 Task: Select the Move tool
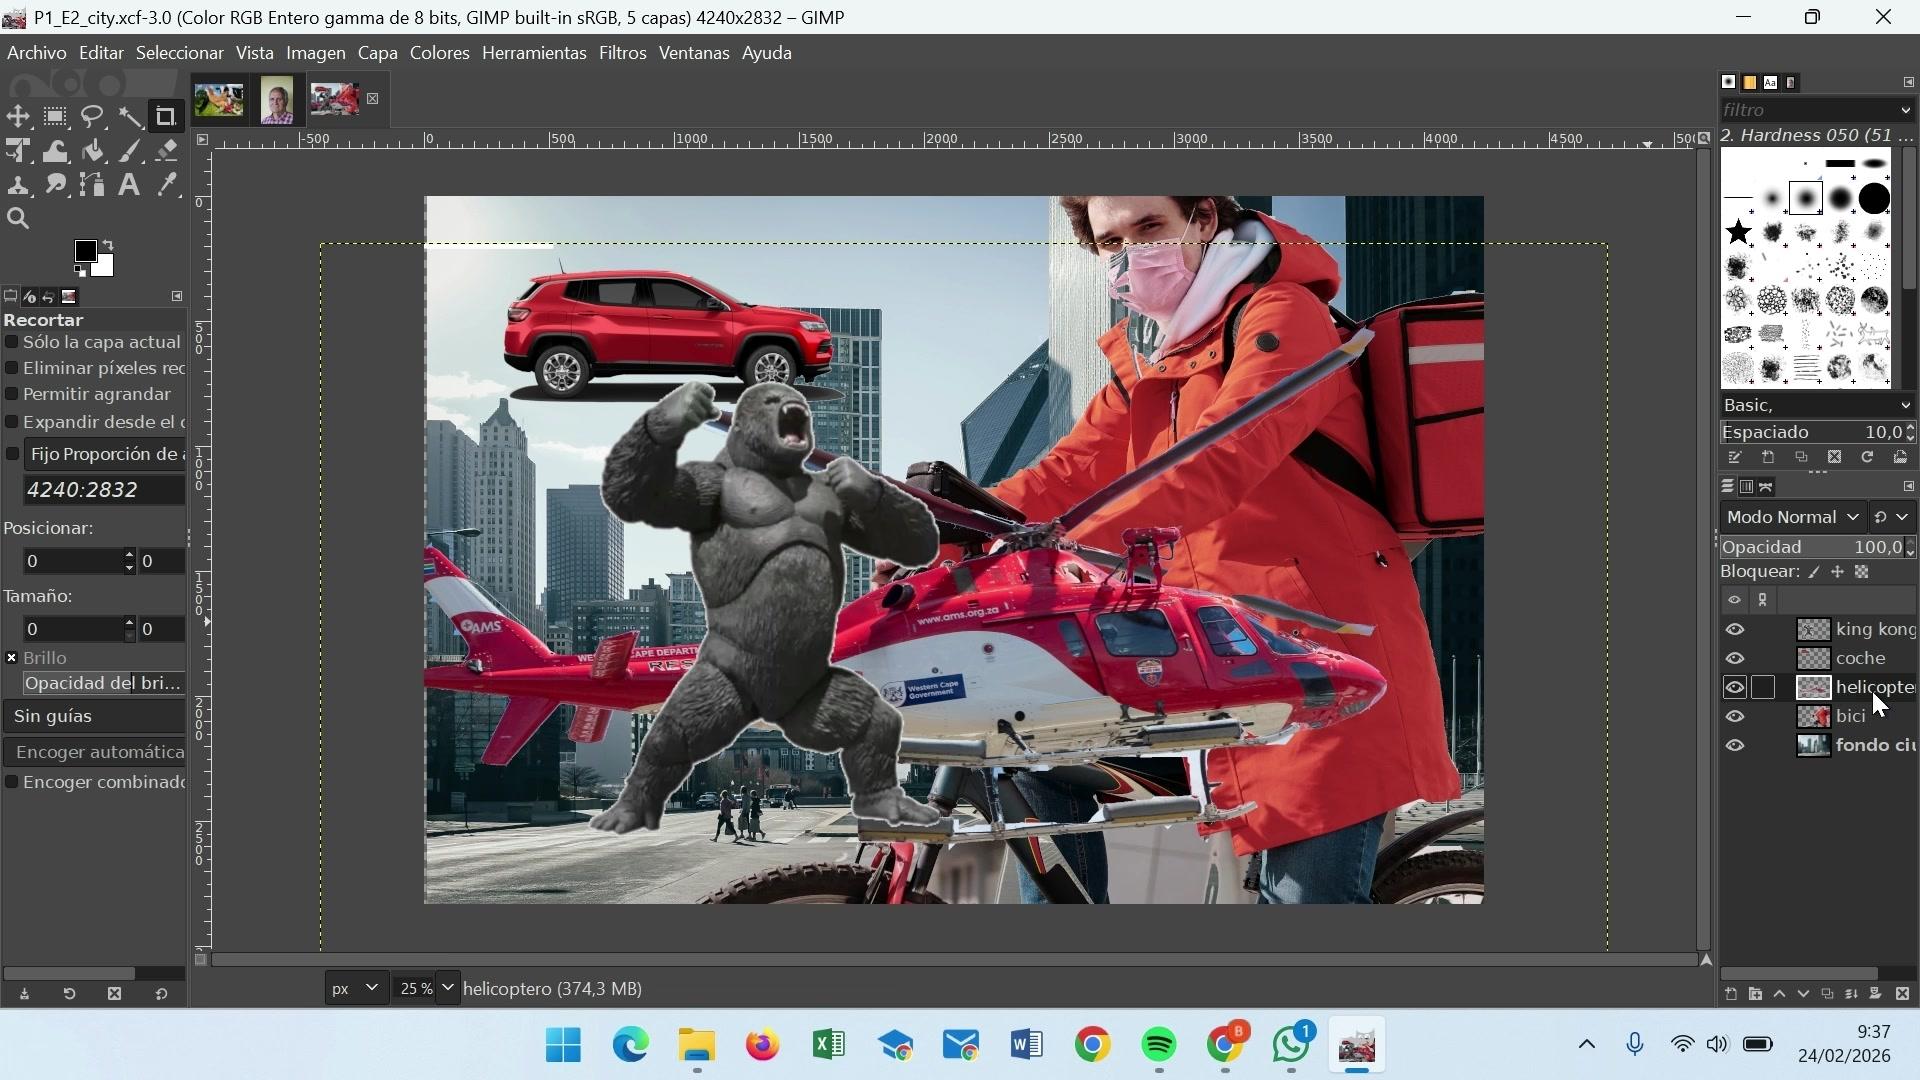pyautogui.click(x=18, y=117)
